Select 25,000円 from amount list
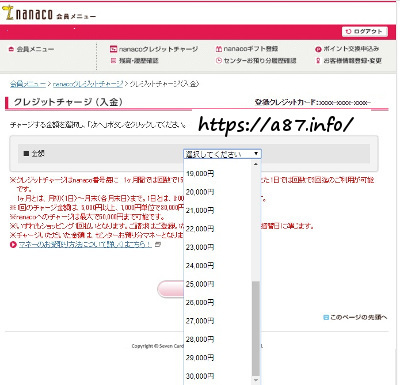Viewport: 400px width, 385px height. 200,284
